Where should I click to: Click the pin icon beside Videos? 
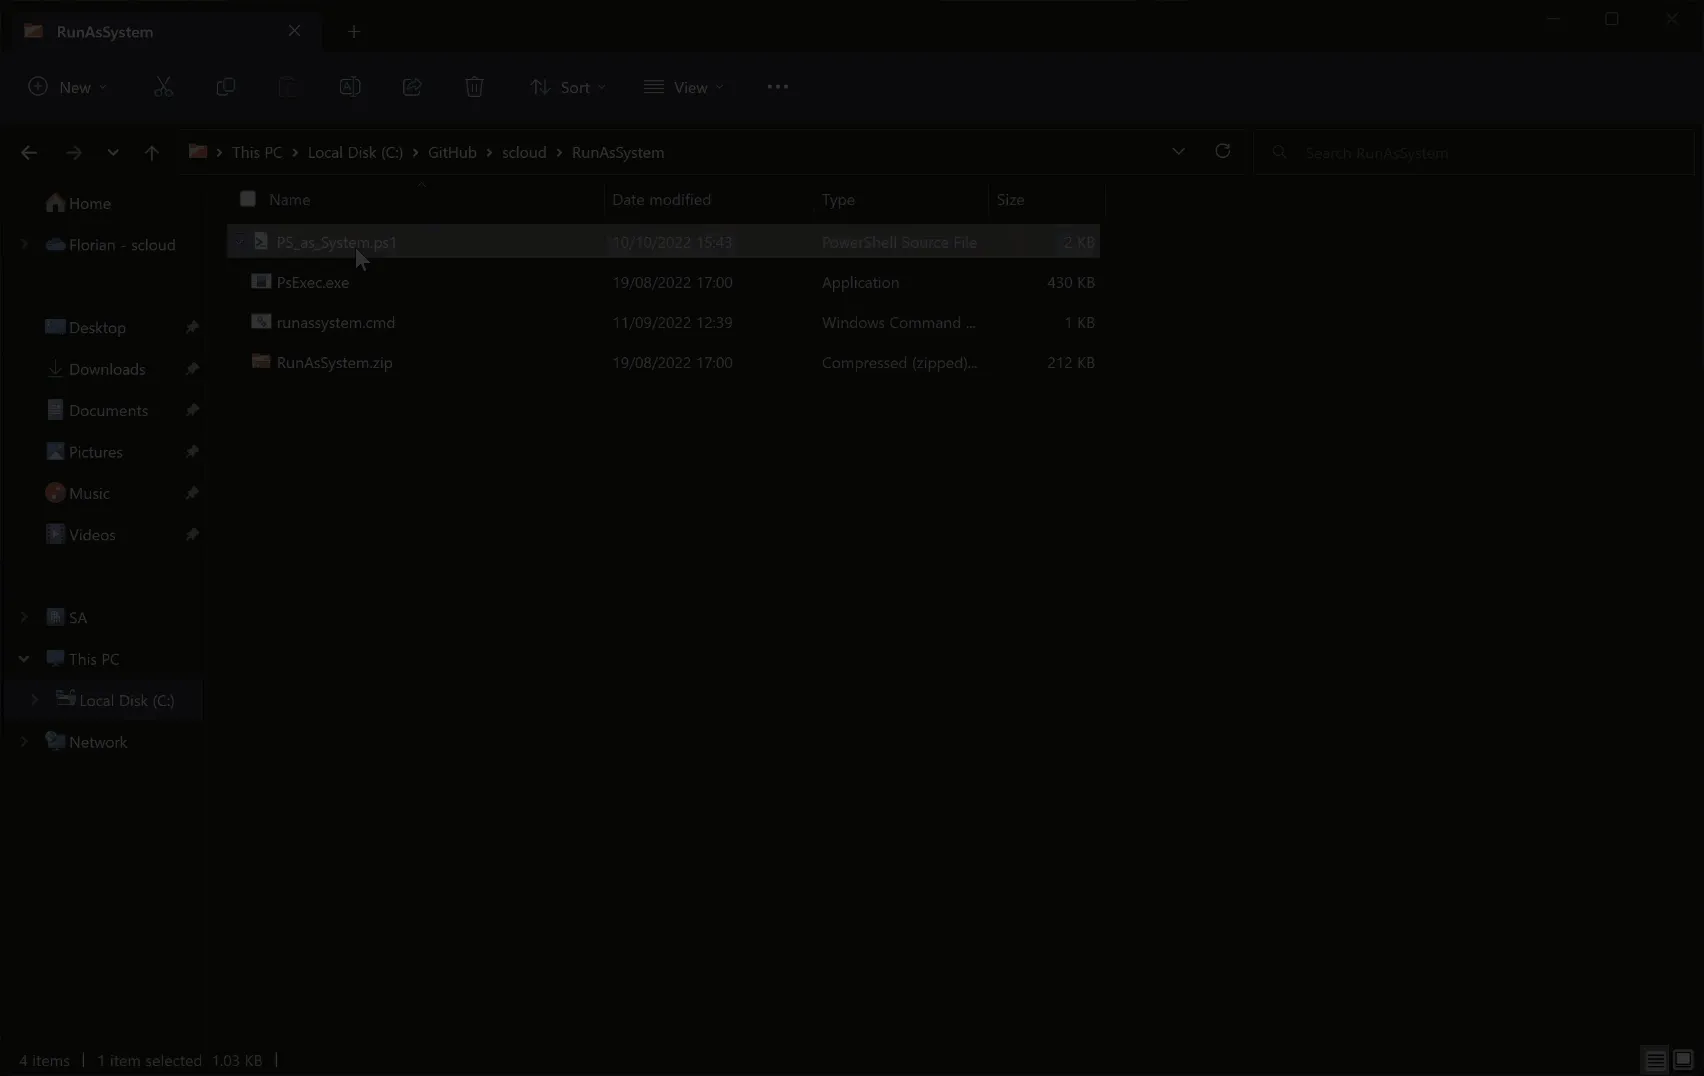tap(192, 535)
